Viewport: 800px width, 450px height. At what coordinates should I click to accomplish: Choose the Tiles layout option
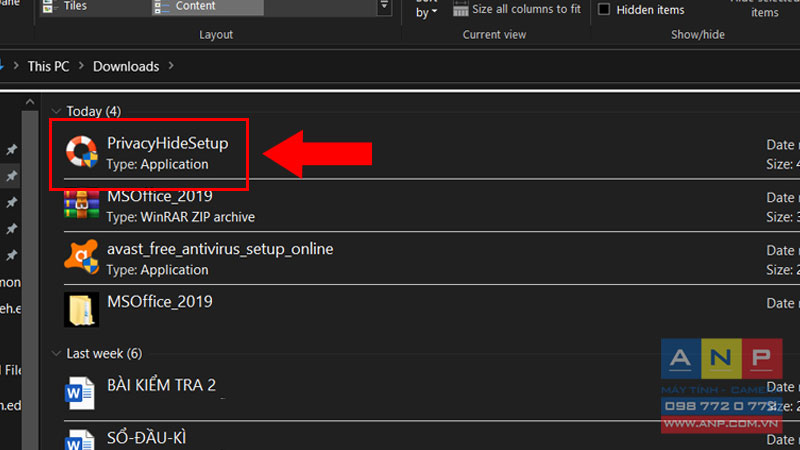[x=75, y=6]
